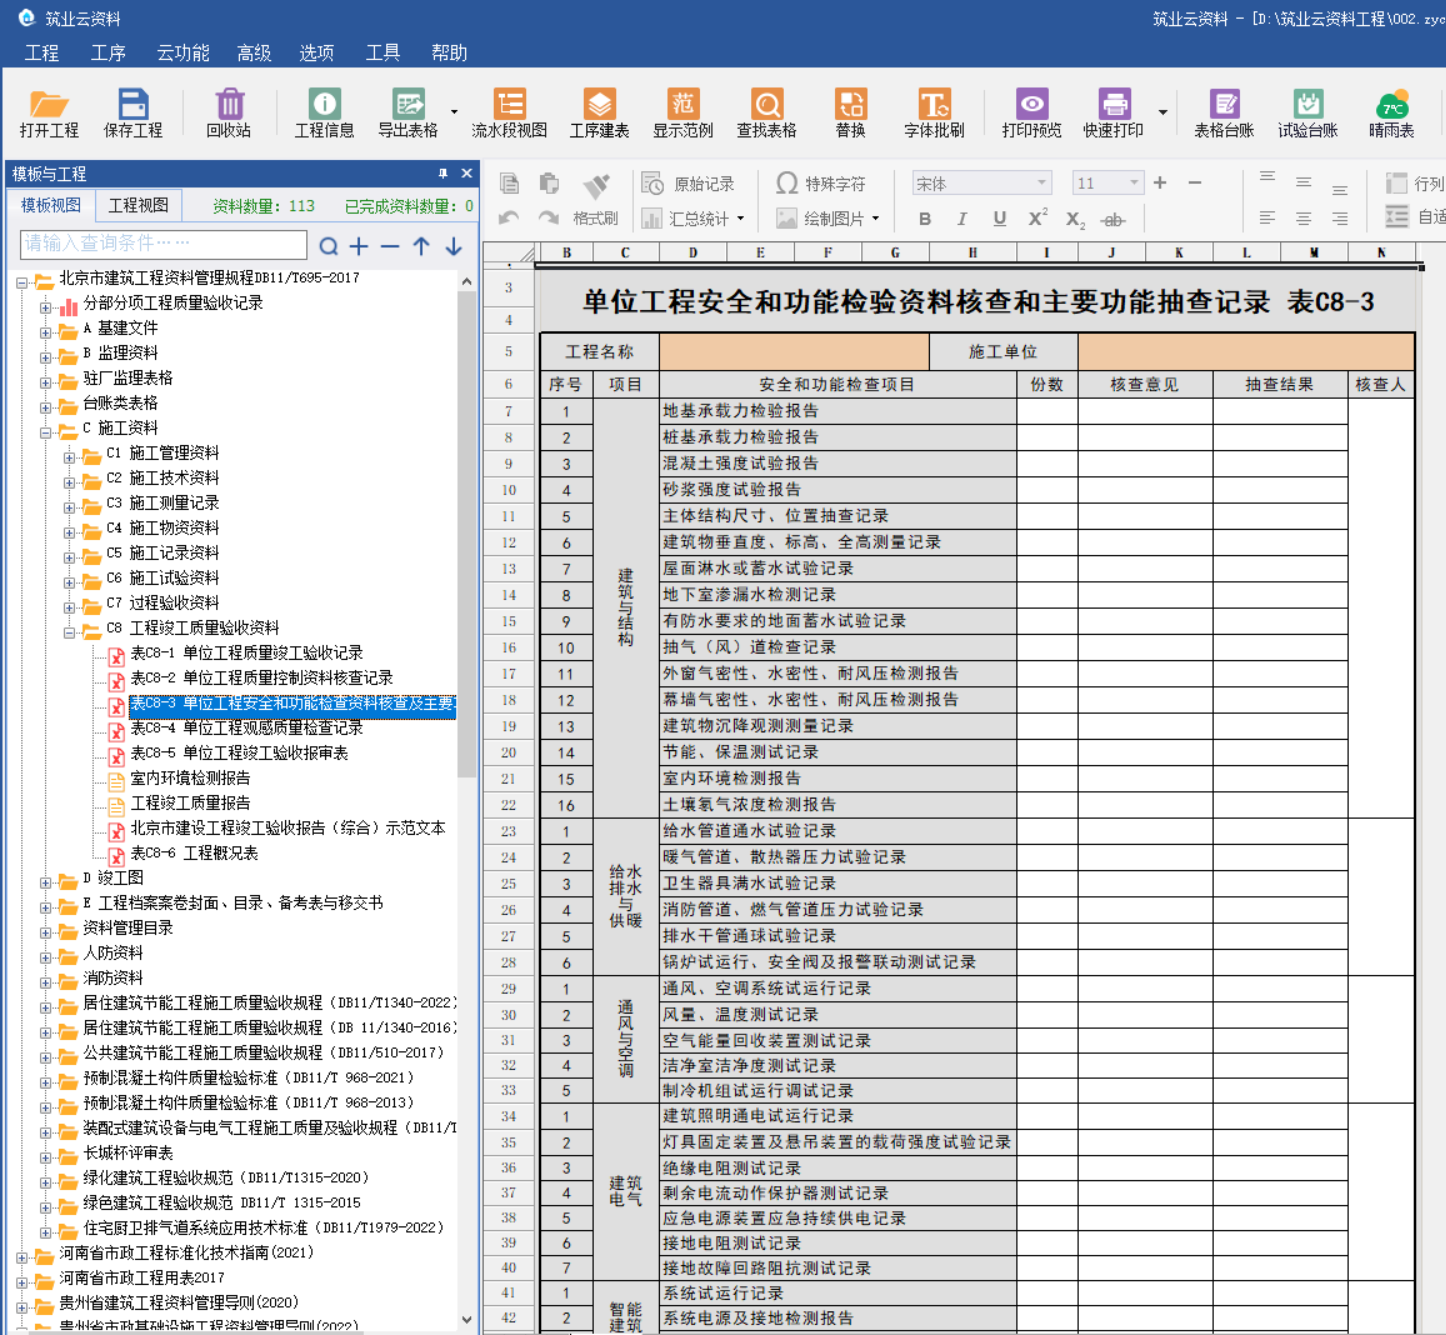Show examples via 显示范例
Image resolution: width=1446 pixels, height=1335 pixels.
pos(683,113)
